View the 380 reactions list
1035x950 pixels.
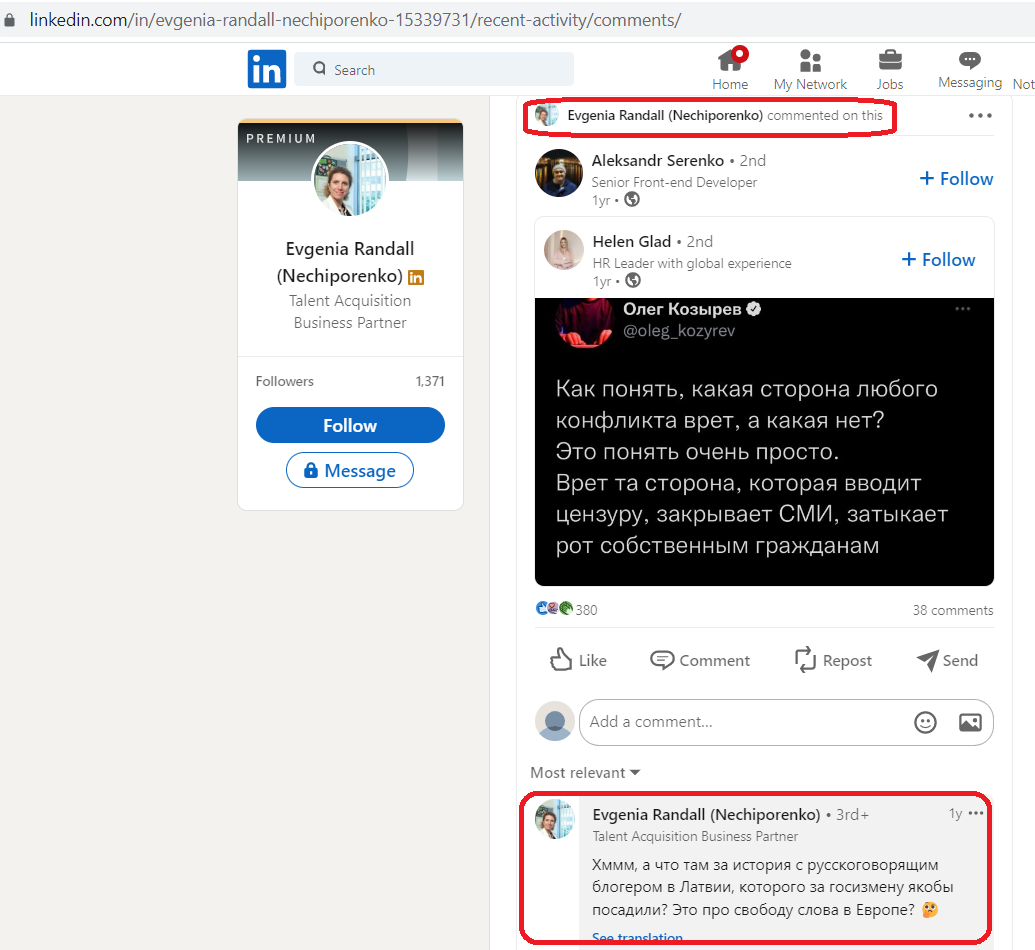click(x=567, y=609)
